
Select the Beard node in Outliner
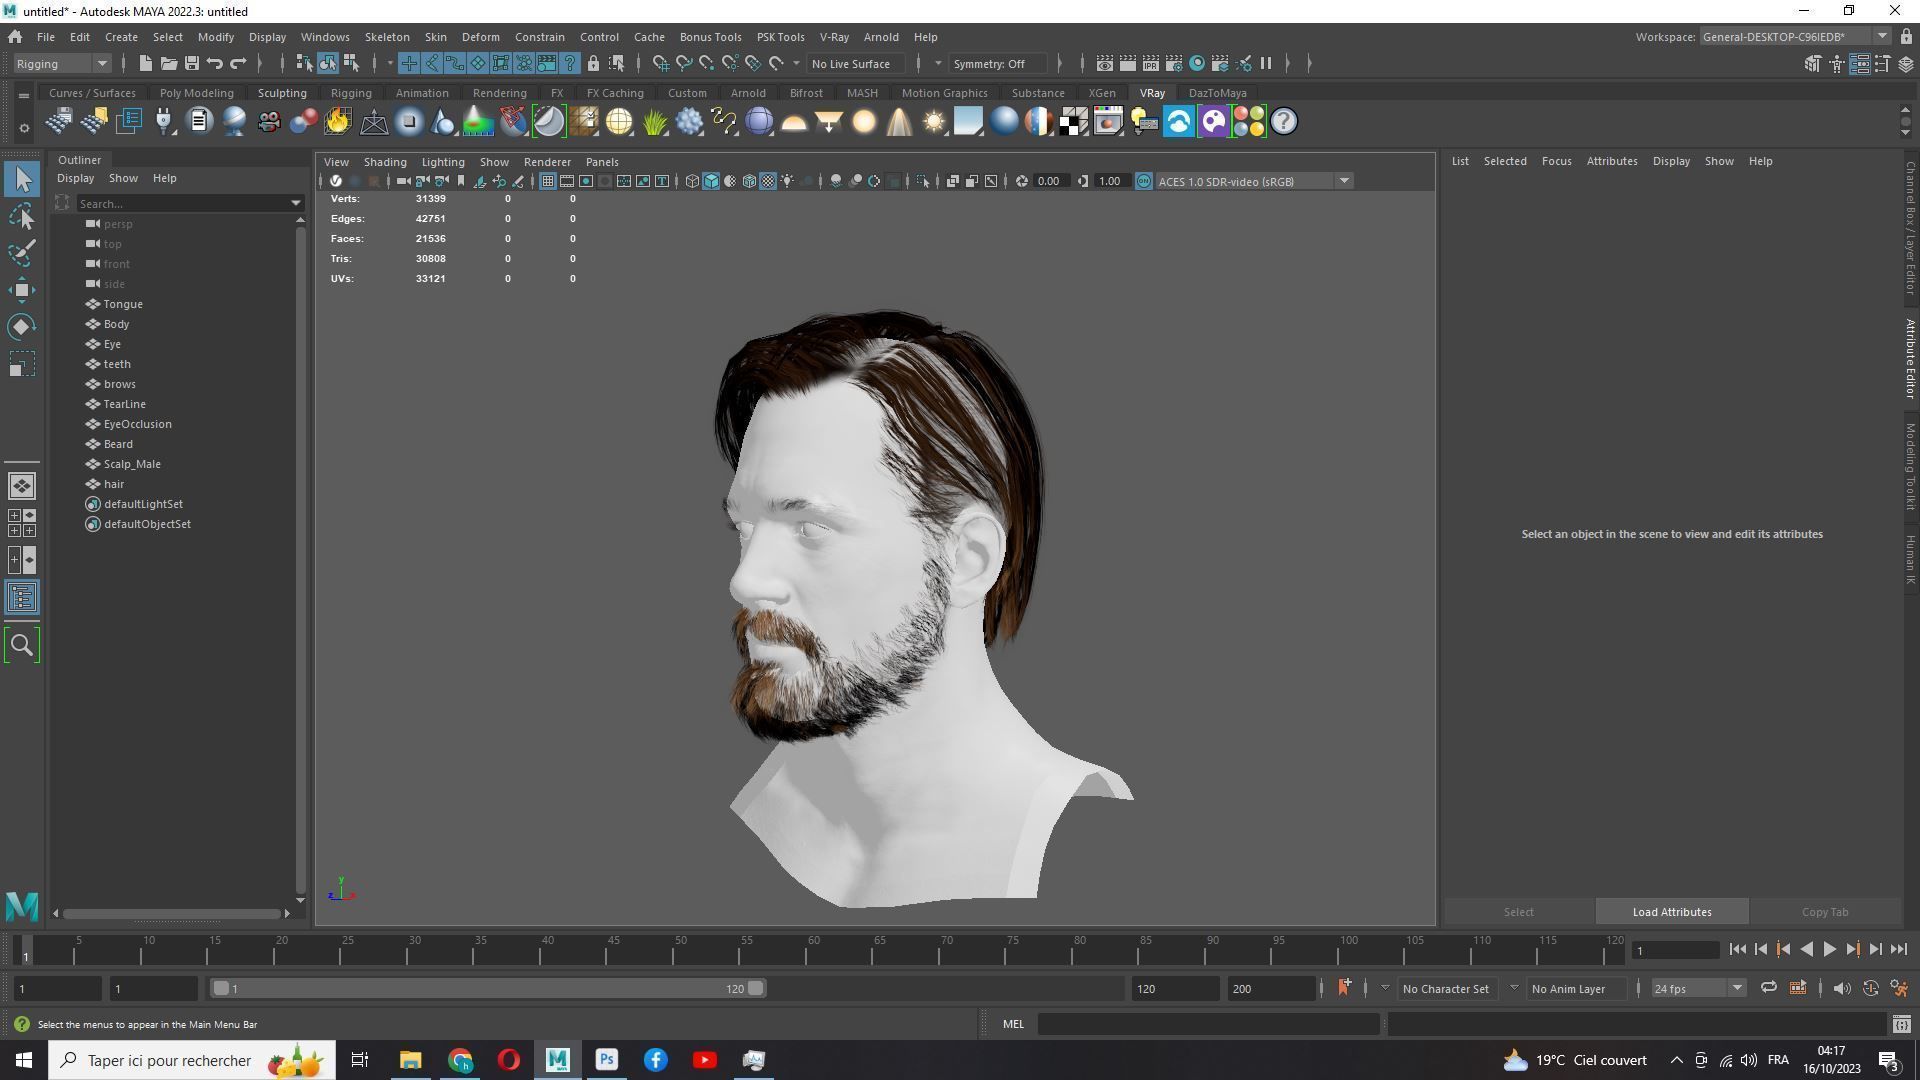(118, 444)
